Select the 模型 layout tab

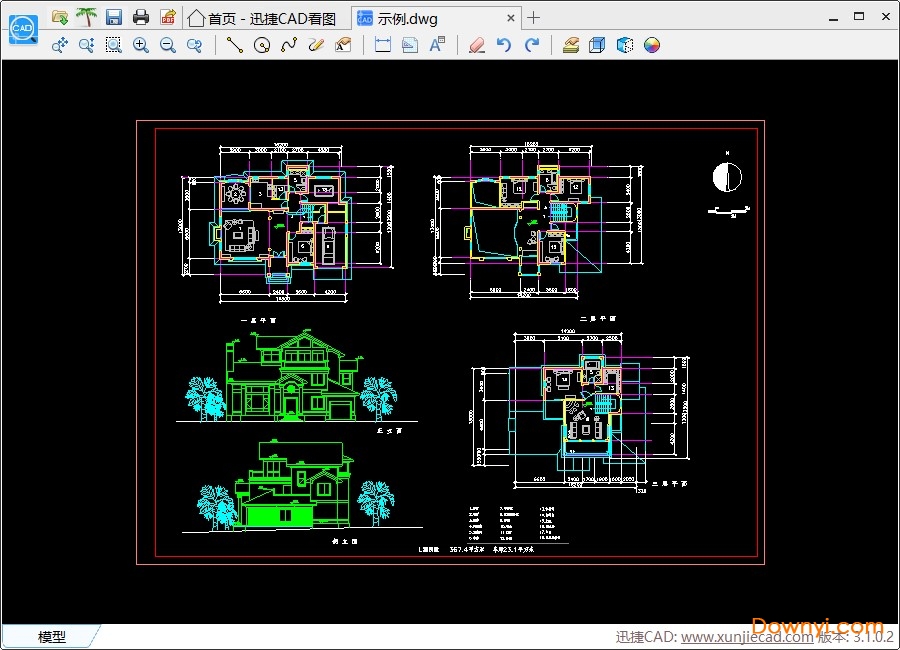(x=52, y=637)
